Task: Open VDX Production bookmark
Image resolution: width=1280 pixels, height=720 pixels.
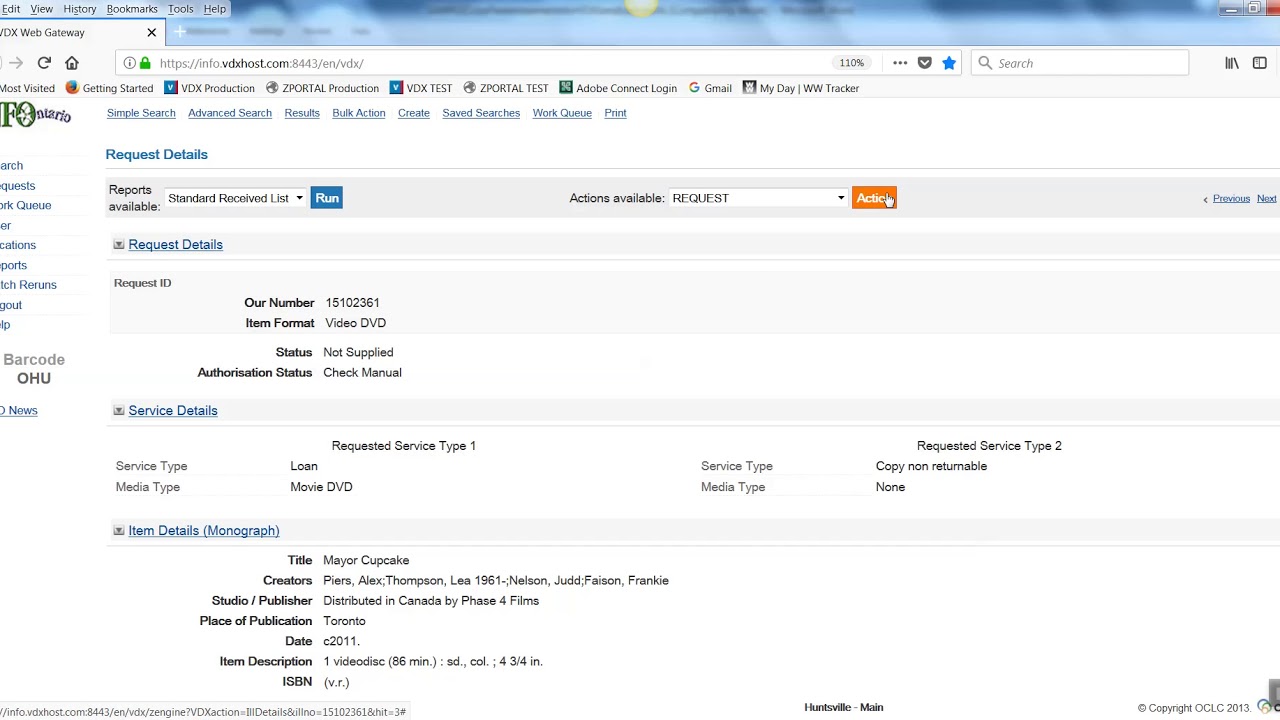Action: tap(209, 88)
